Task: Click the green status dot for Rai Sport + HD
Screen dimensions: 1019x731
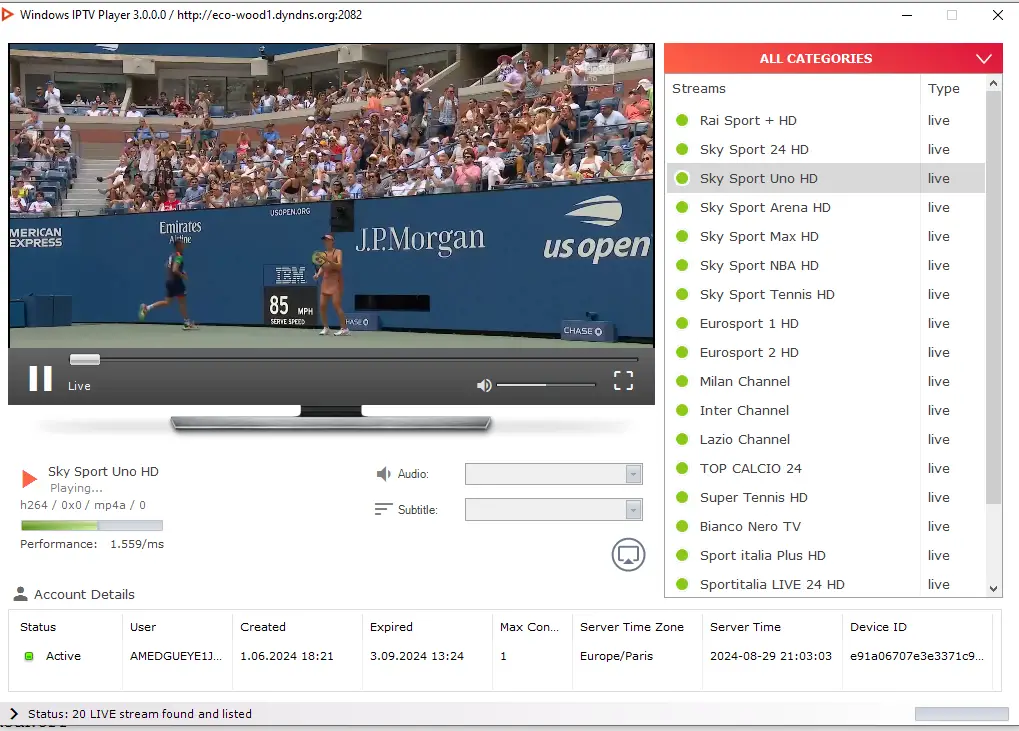Action: (682, 120)
